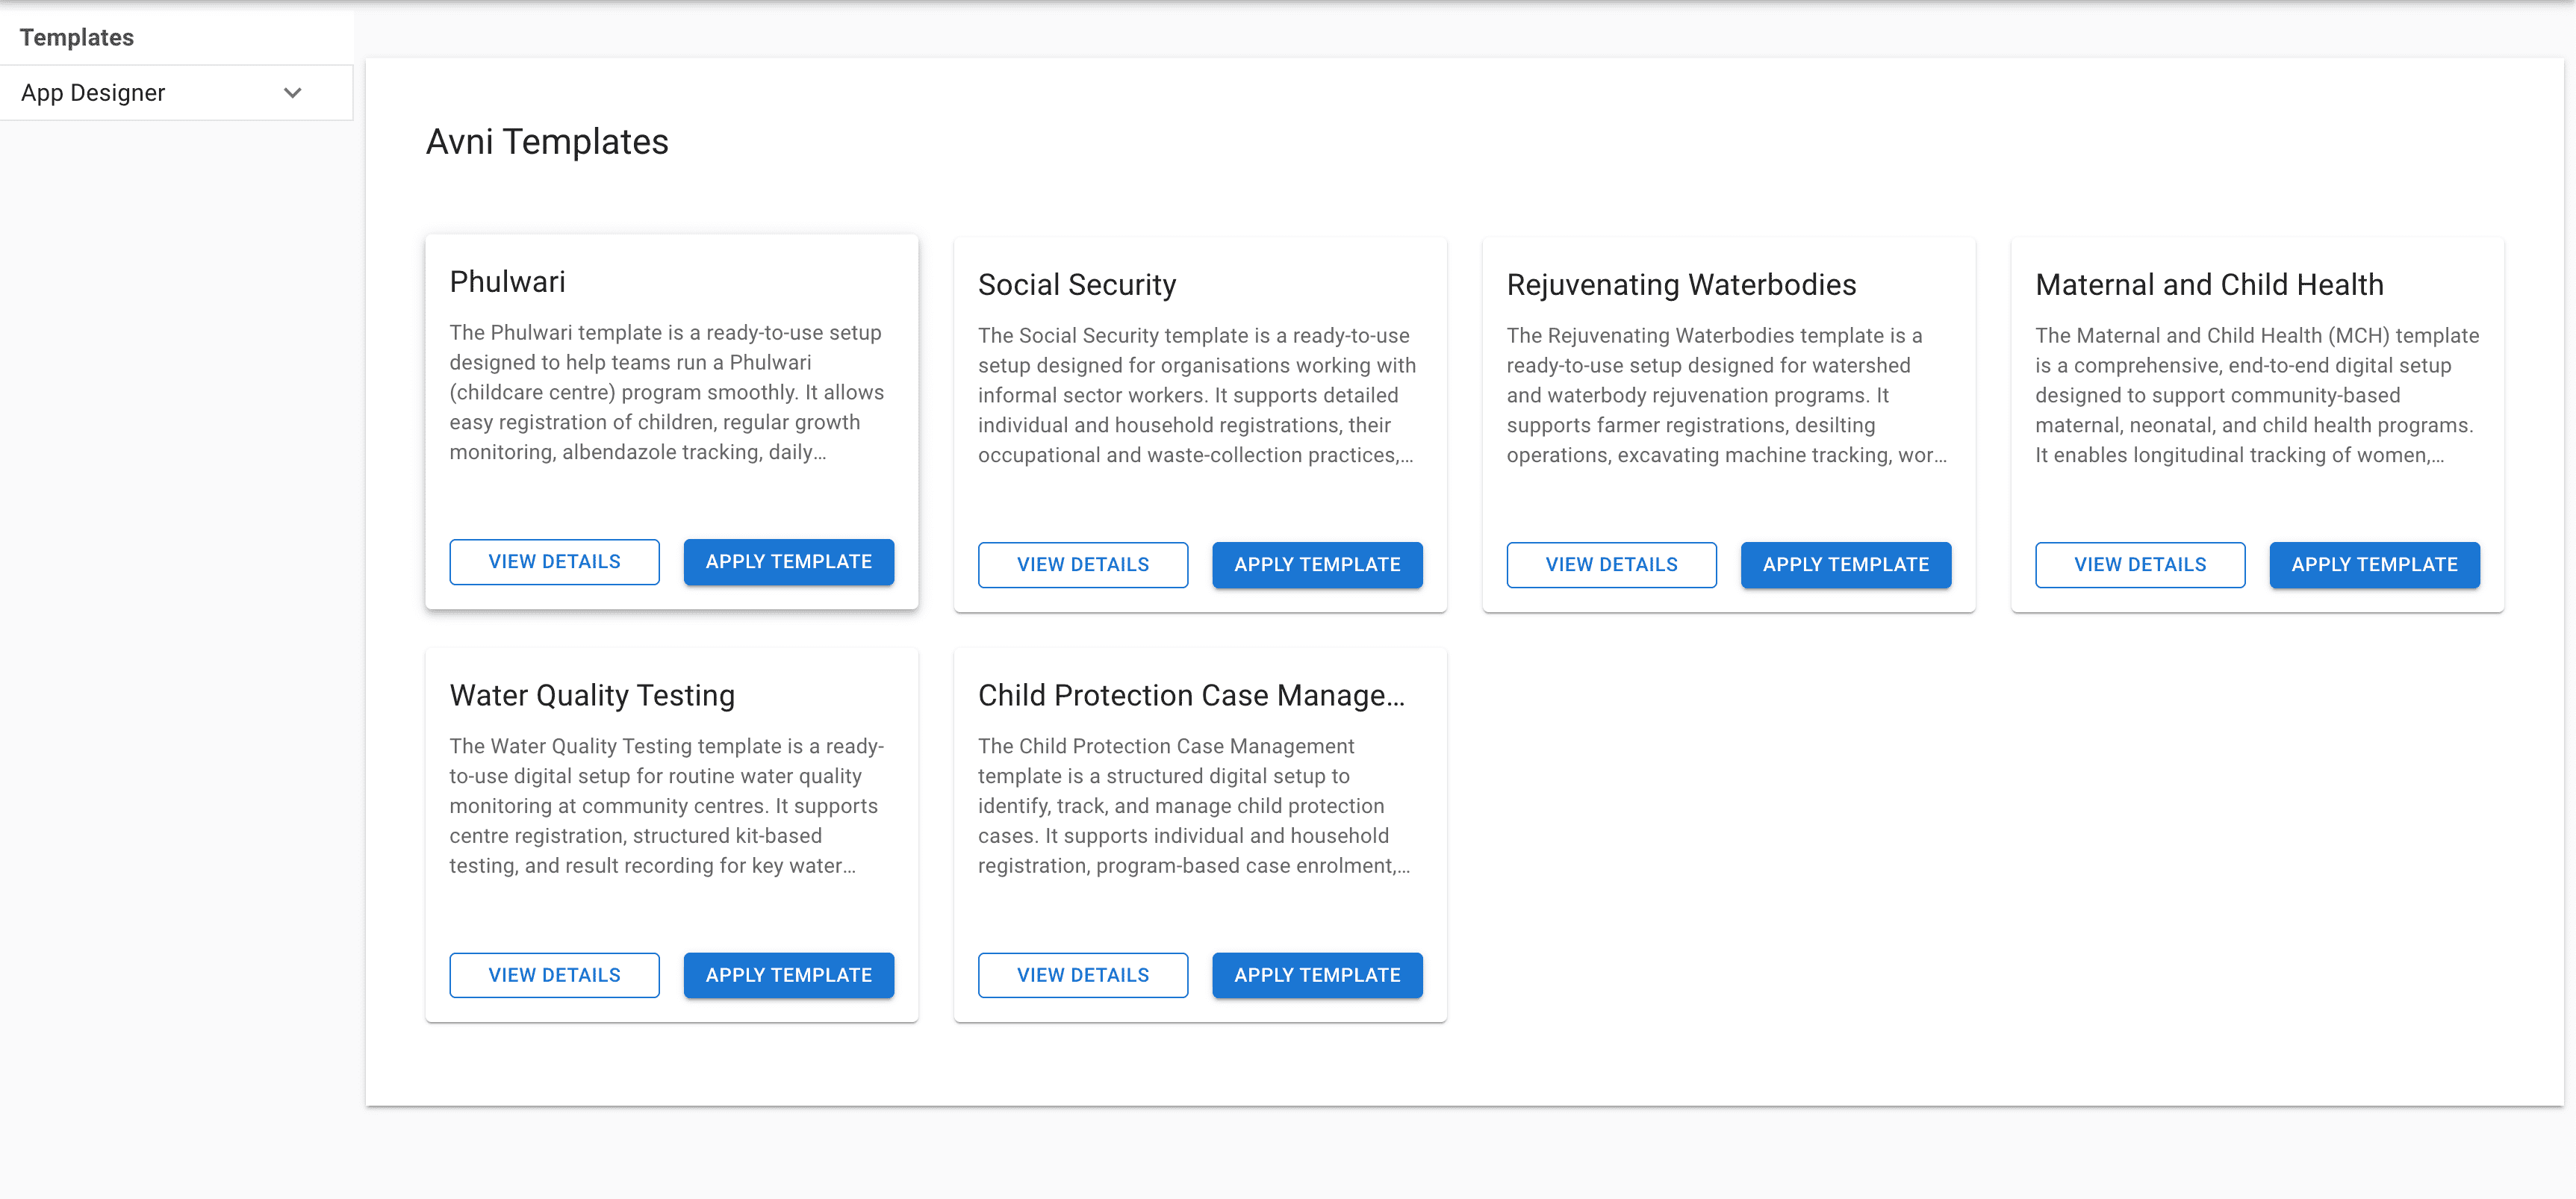Open the Templates sidebar item
2576x1199 pixels.
[x=77, y=37]
